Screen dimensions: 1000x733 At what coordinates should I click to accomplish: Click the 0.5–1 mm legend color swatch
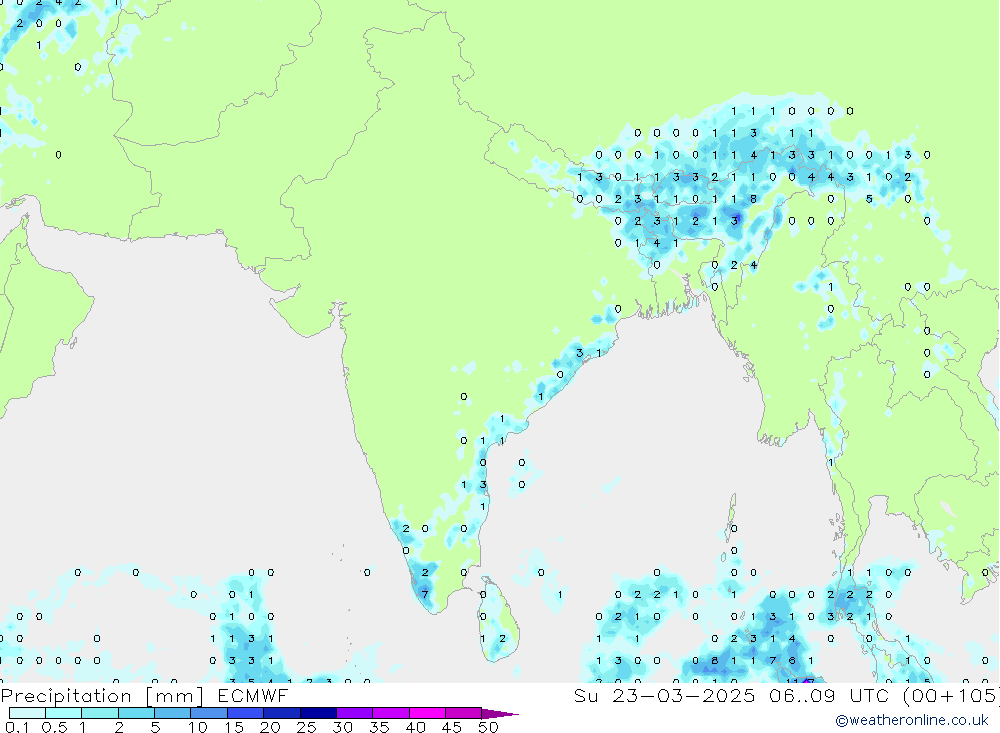[x=64, y=713]
